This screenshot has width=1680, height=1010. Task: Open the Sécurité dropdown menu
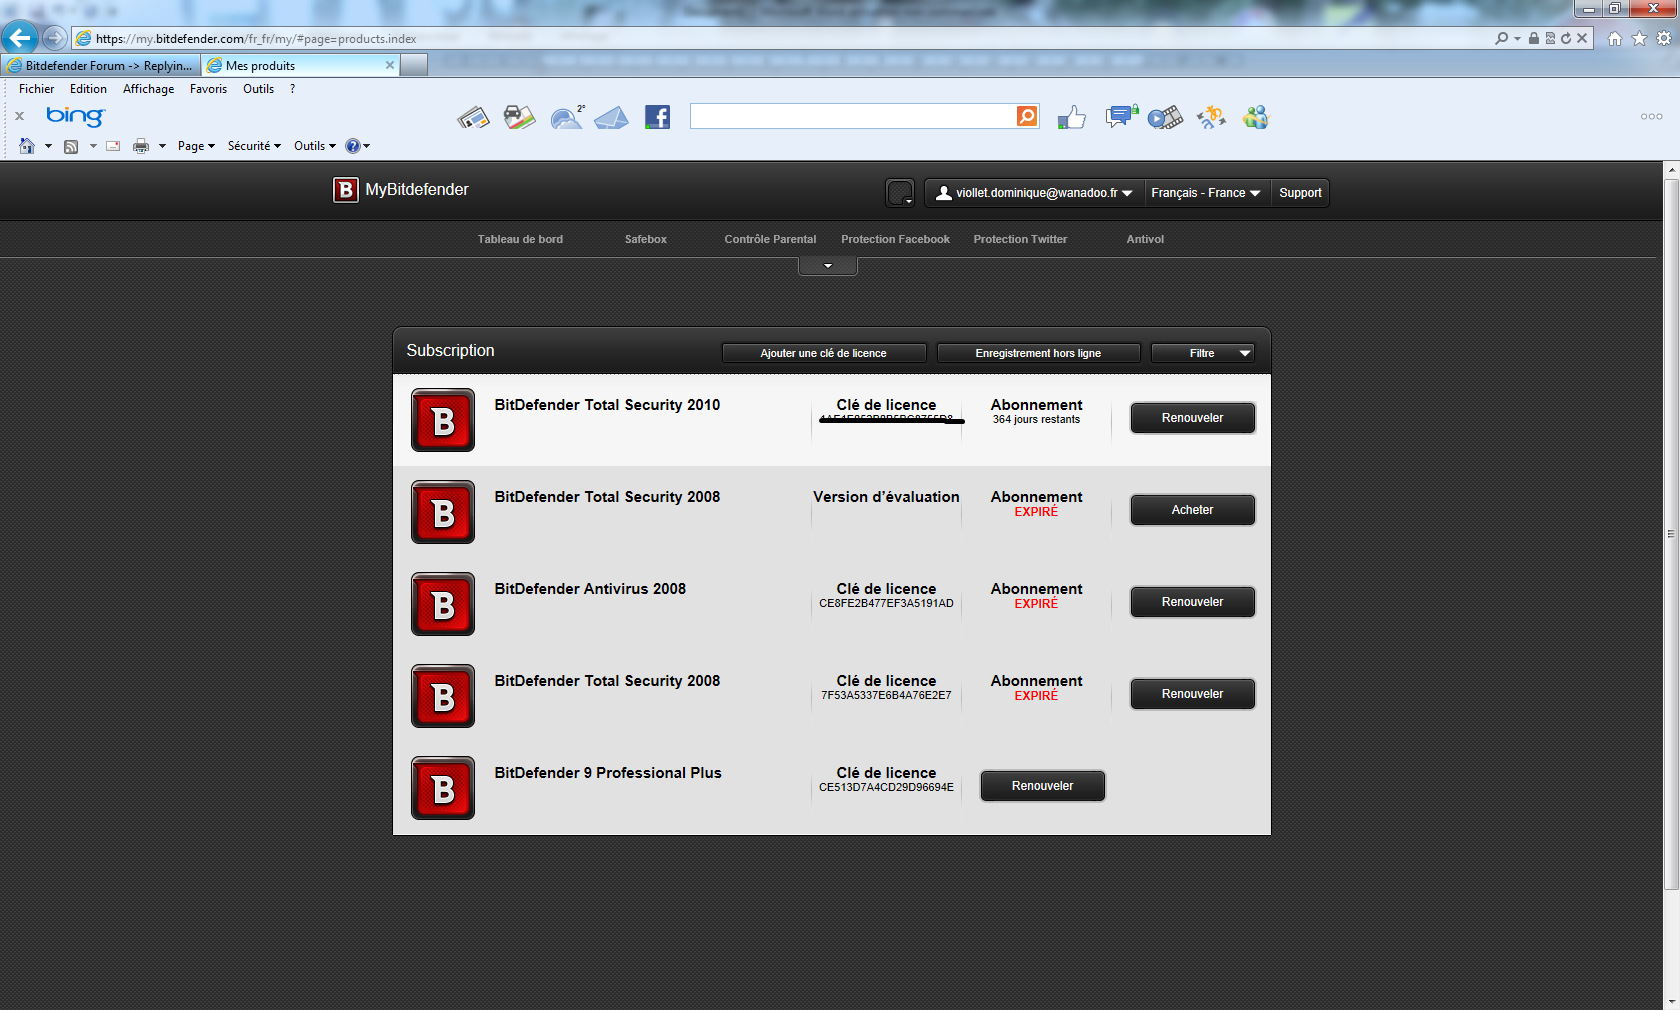pyautogui.click(x=254, y=146)
